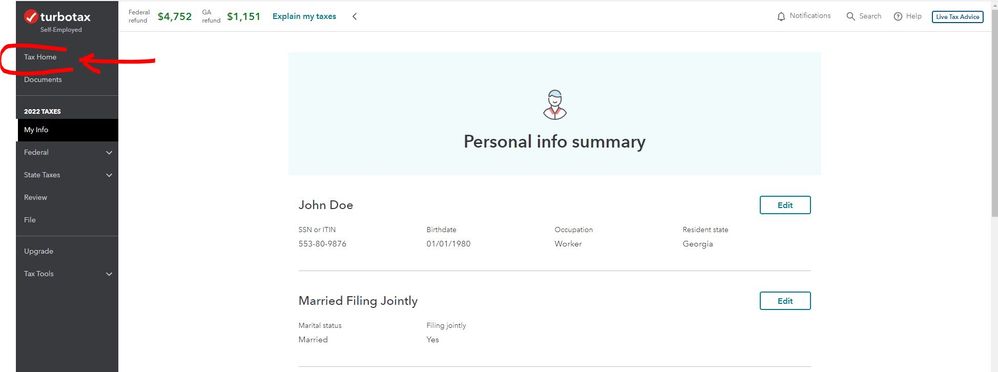
Task: Open the State Taxes sidebar item
Action: (x=67, y=175)
